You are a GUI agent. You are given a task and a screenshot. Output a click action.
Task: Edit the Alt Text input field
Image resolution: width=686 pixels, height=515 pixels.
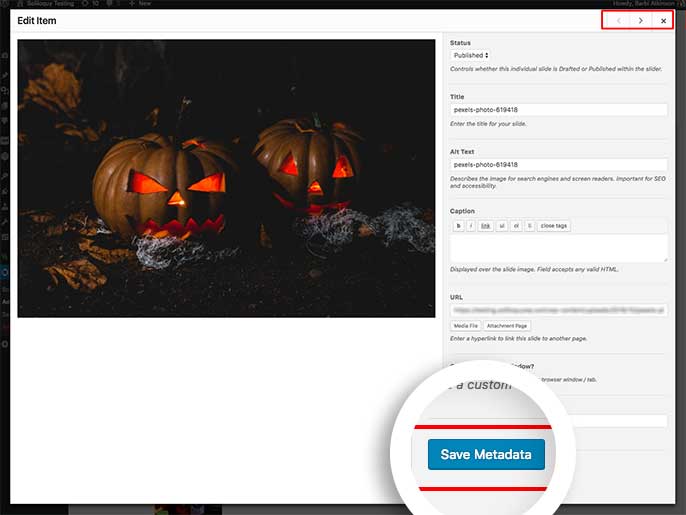coord(559,165)
